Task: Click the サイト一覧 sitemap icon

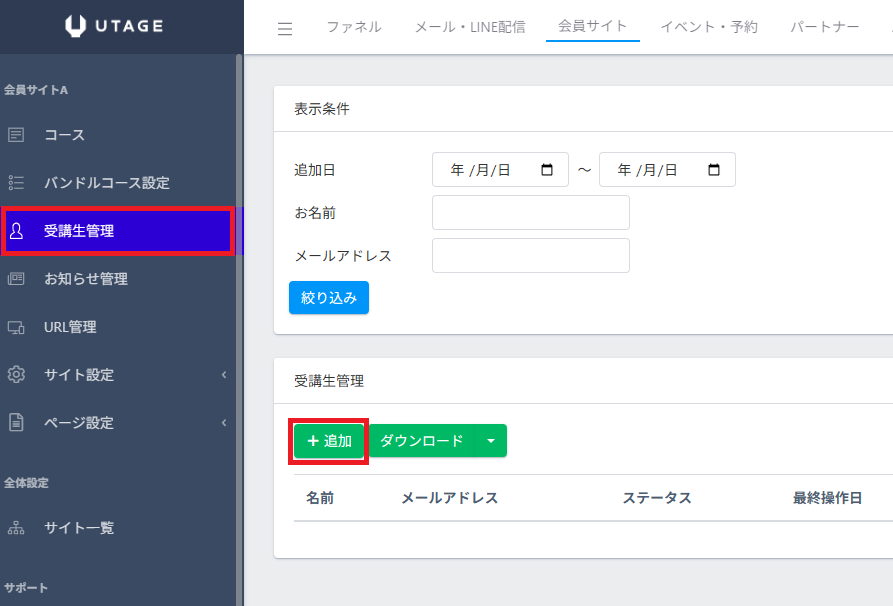Action: (16, 528)
